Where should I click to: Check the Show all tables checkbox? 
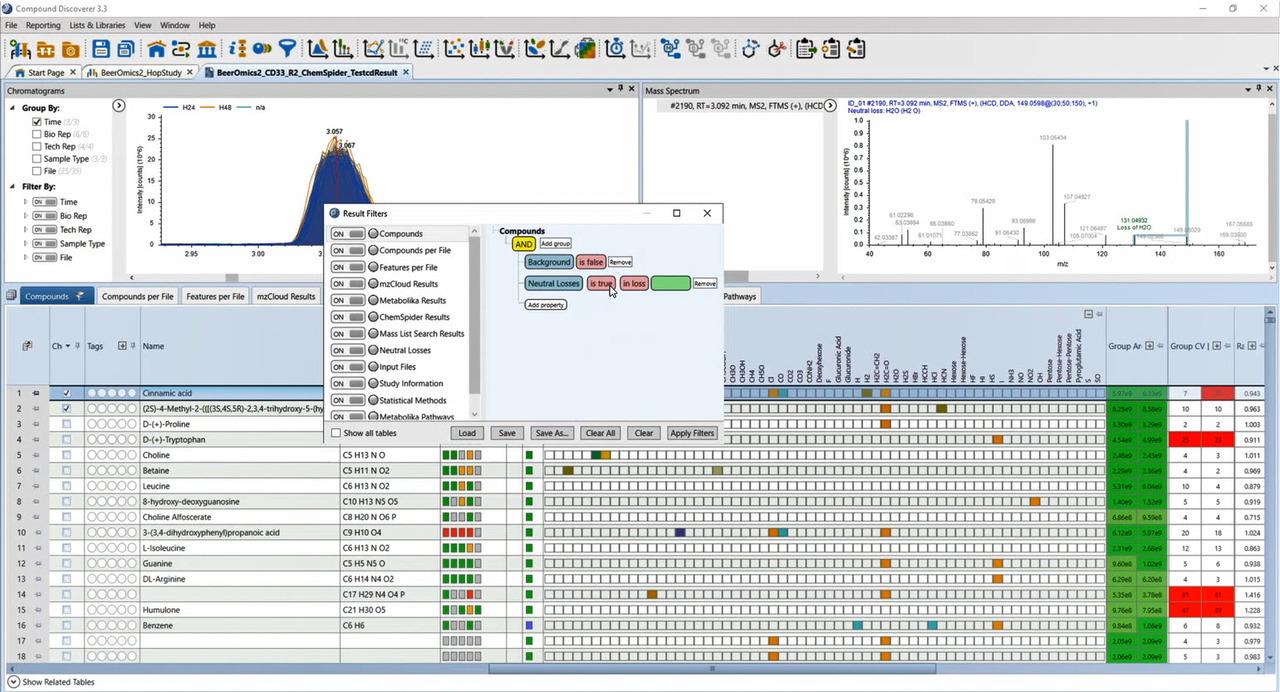336,433
